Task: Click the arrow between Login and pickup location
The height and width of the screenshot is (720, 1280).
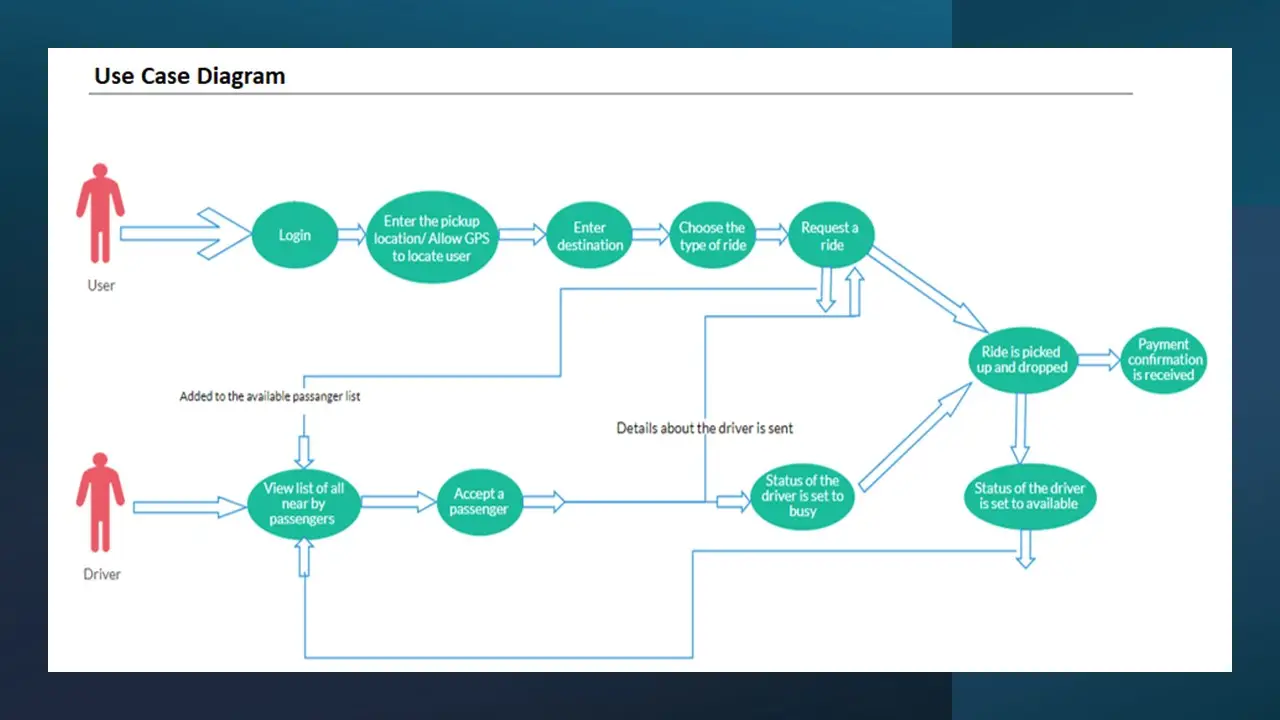Action: tap(353, 235)
